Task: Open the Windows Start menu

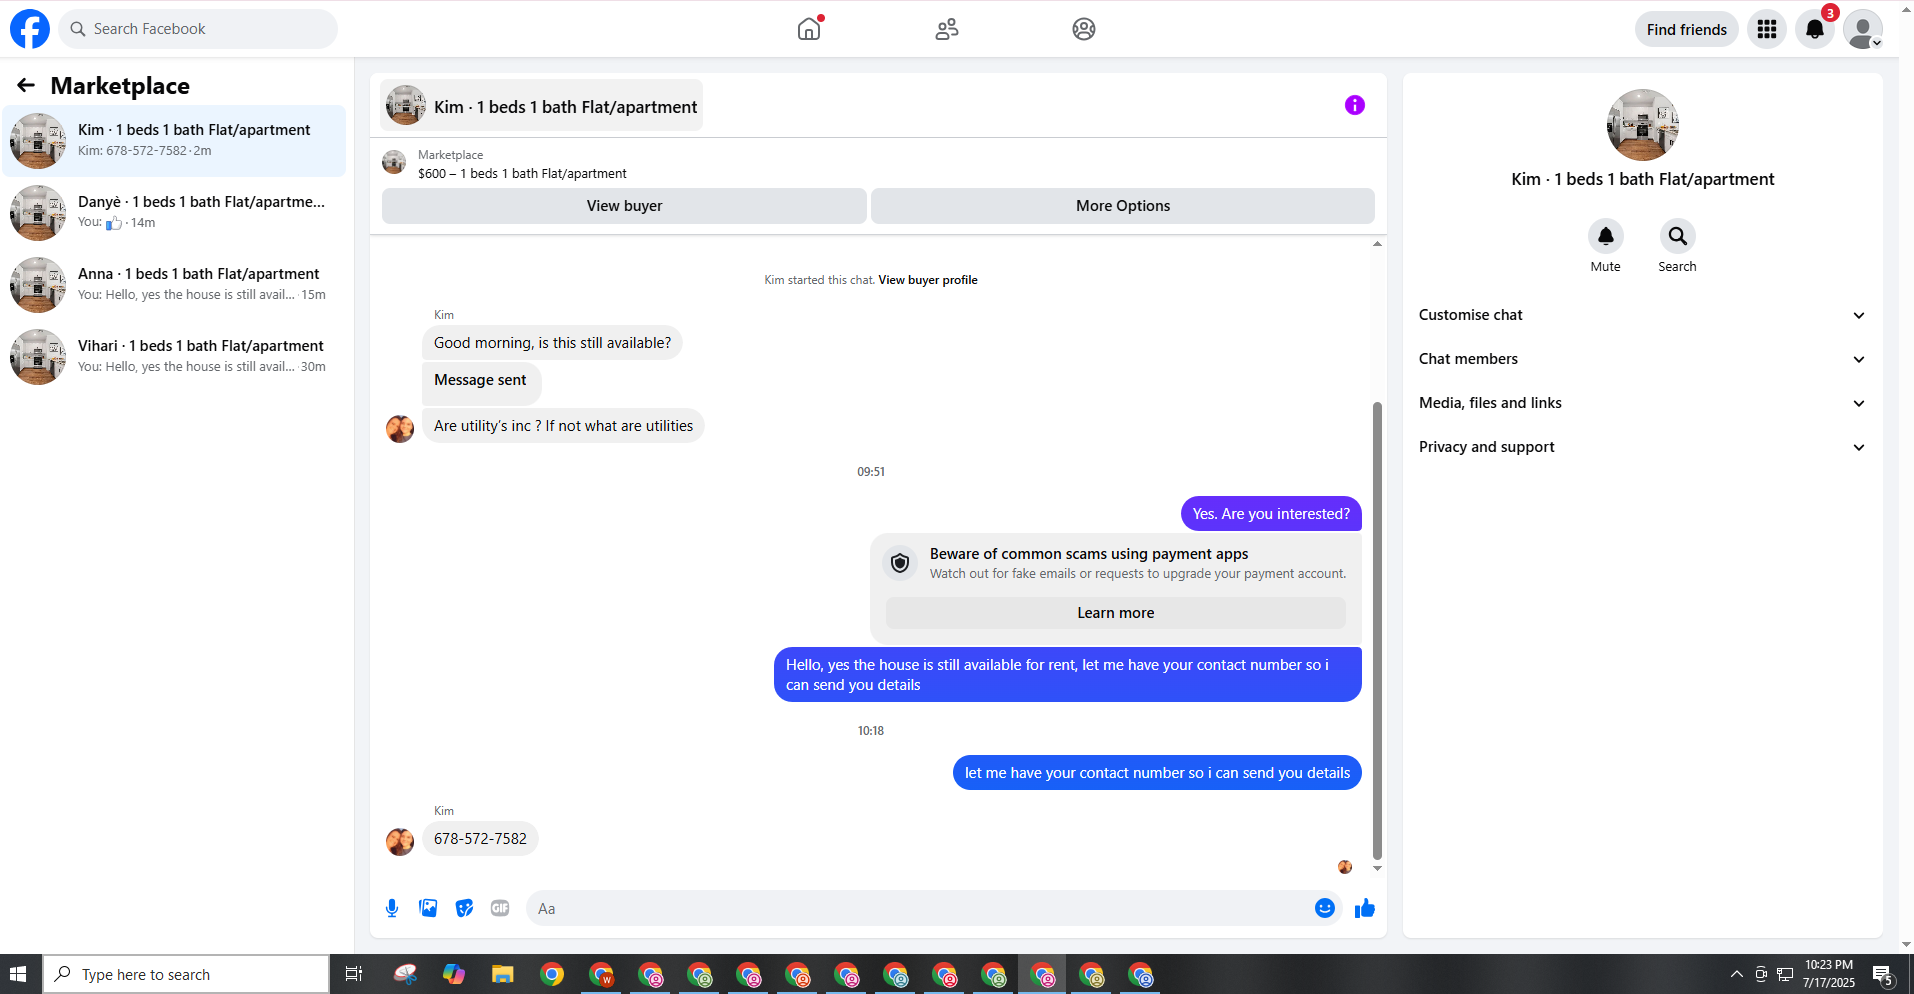Action: click(18, 974)
